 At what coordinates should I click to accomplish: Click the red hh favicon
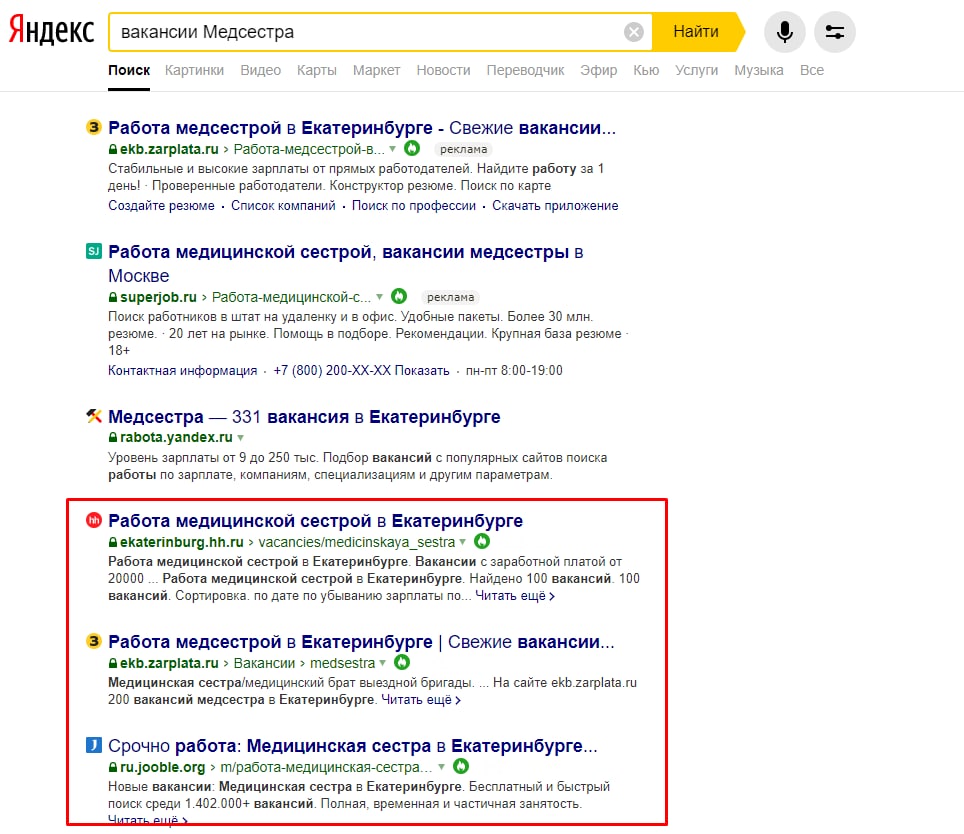93,520
